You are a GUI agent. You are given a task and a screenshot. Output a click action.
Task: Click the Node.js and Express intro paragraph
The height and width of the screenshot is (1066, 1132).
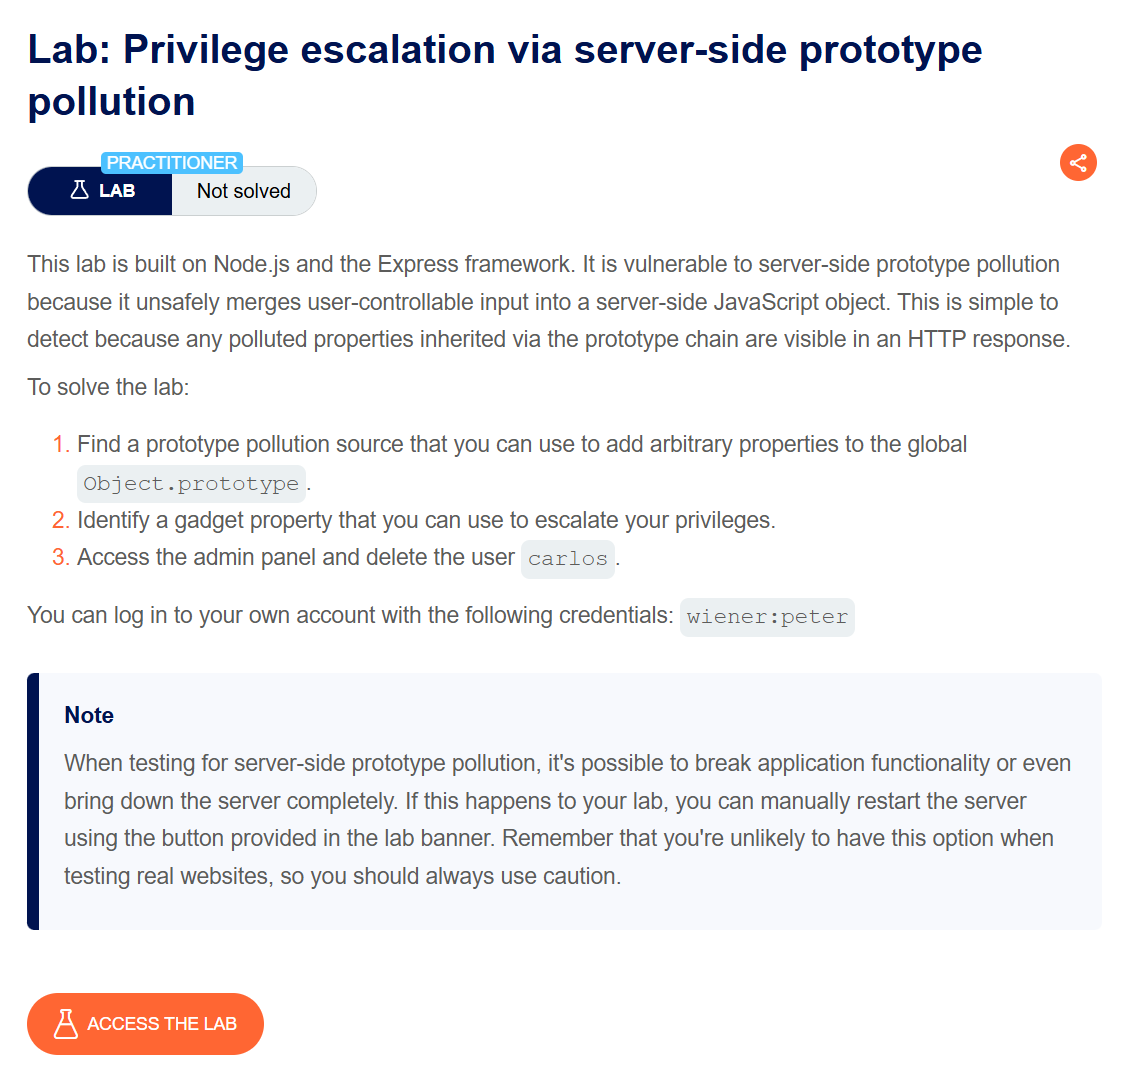(548, 302)
